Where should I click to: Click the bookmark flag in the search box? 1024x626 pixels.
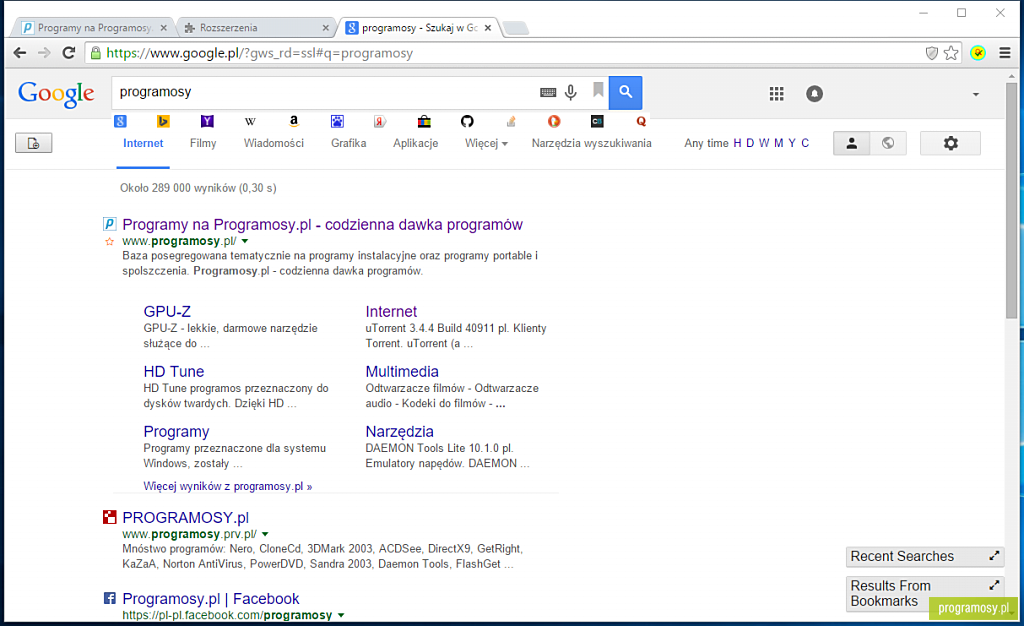click(598, 90)
